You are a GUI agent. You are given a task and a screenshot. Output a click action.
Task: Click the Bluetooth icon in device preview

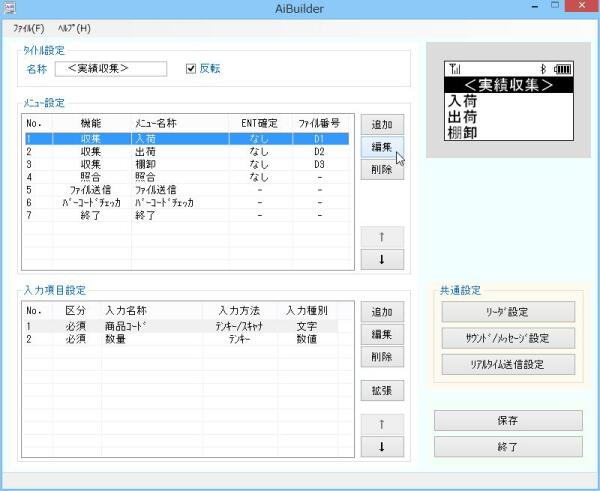(x=543, y=69)
